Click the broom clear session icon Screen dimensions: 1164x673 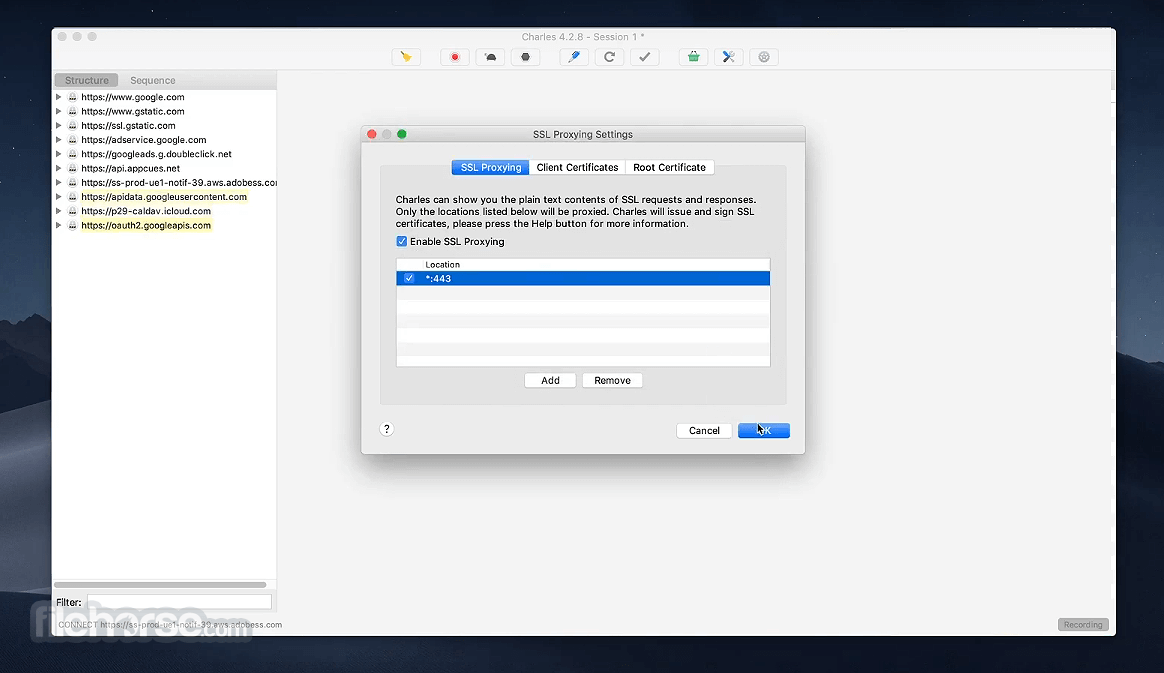point(406,57)
